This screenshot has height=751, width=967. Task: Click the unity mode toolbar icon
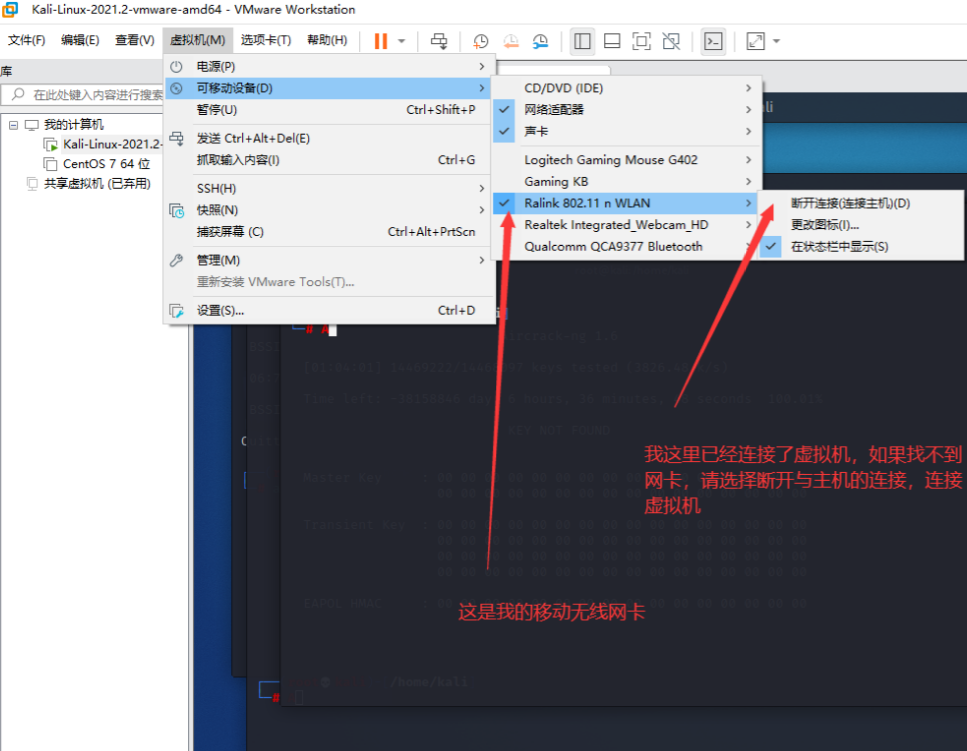pos(671,41)
